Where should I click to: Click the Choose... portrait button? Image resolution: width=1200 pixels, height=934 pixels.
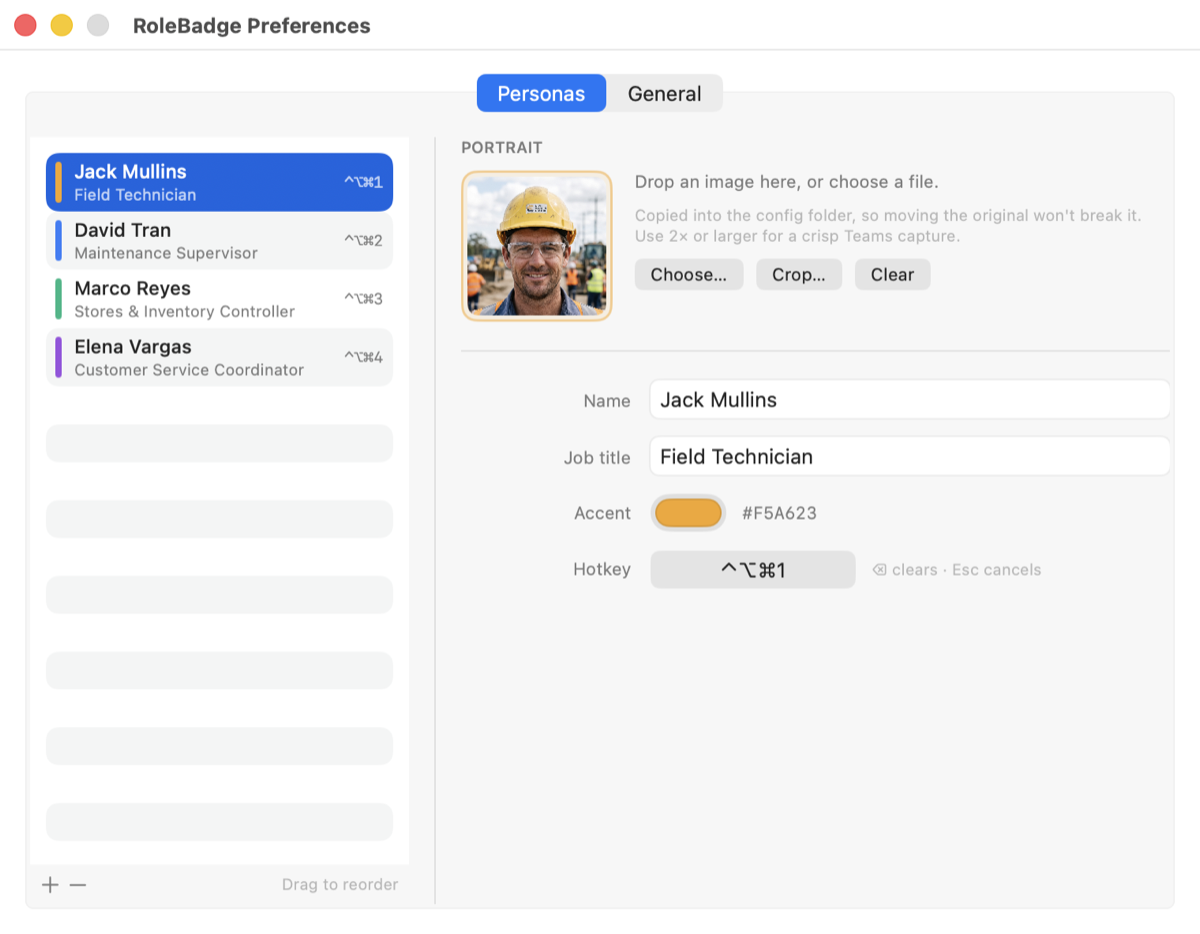(689, 275)
